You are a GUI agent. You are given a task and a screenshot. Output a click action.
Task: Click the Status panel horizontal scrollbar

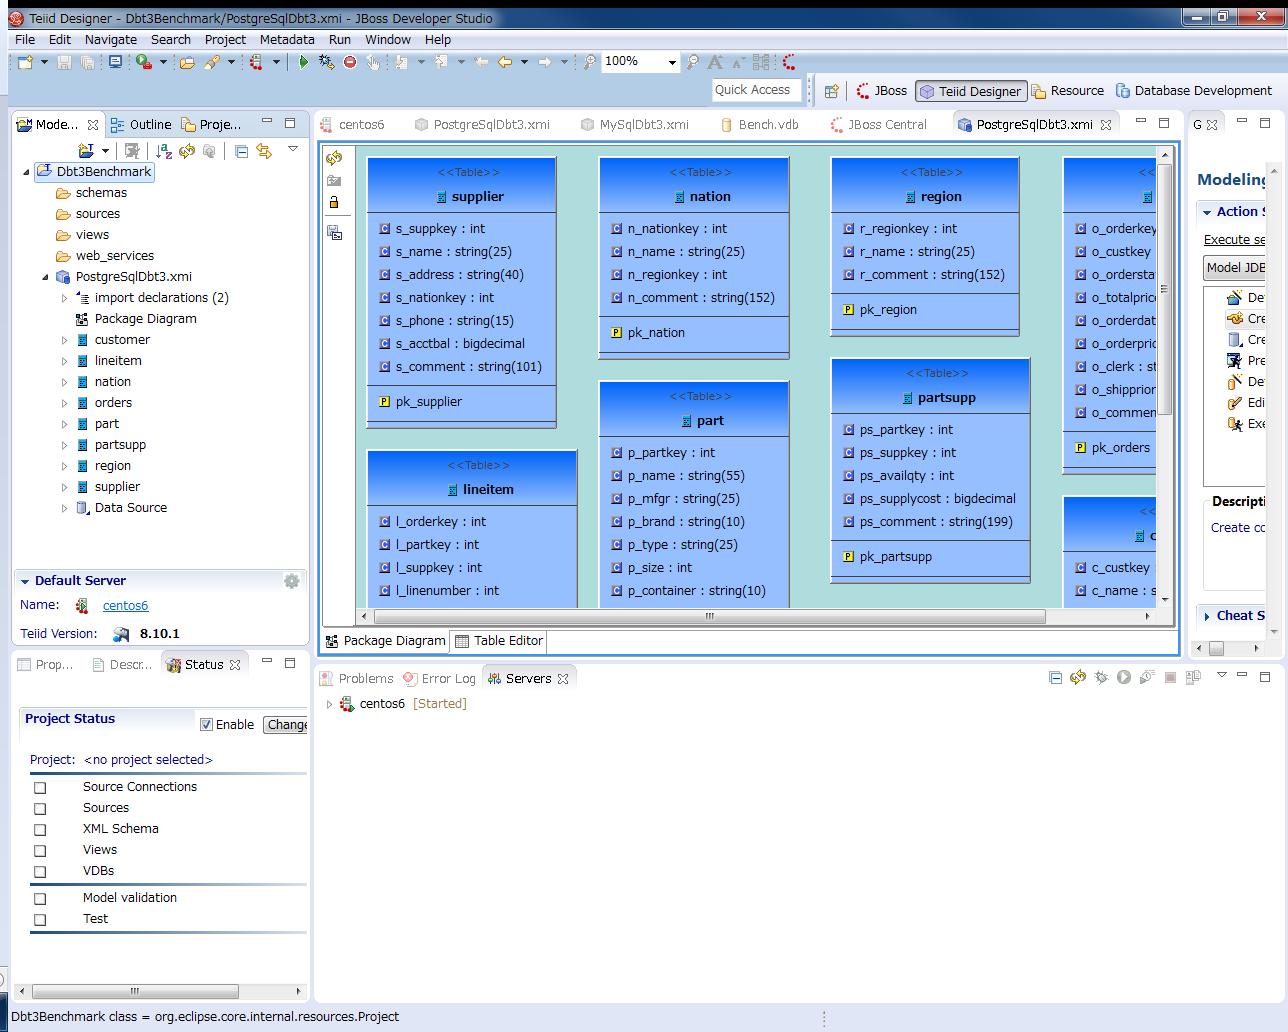[x=135, y=992]
